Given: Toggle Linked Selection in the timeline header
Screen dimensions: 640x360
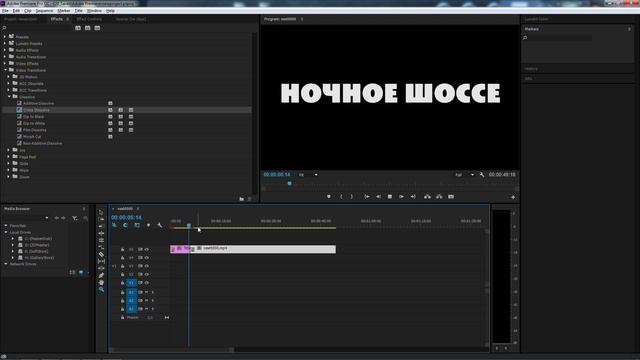Looking at the screenshot, I should [137, 225].
